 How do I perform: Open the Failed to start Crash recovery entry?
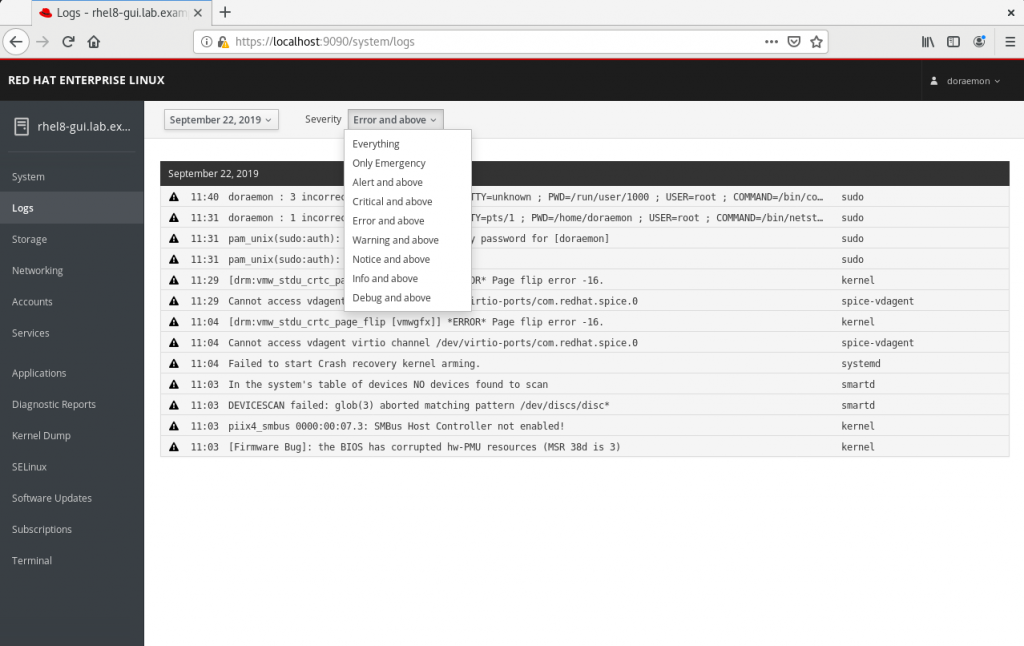pos(584,363)
